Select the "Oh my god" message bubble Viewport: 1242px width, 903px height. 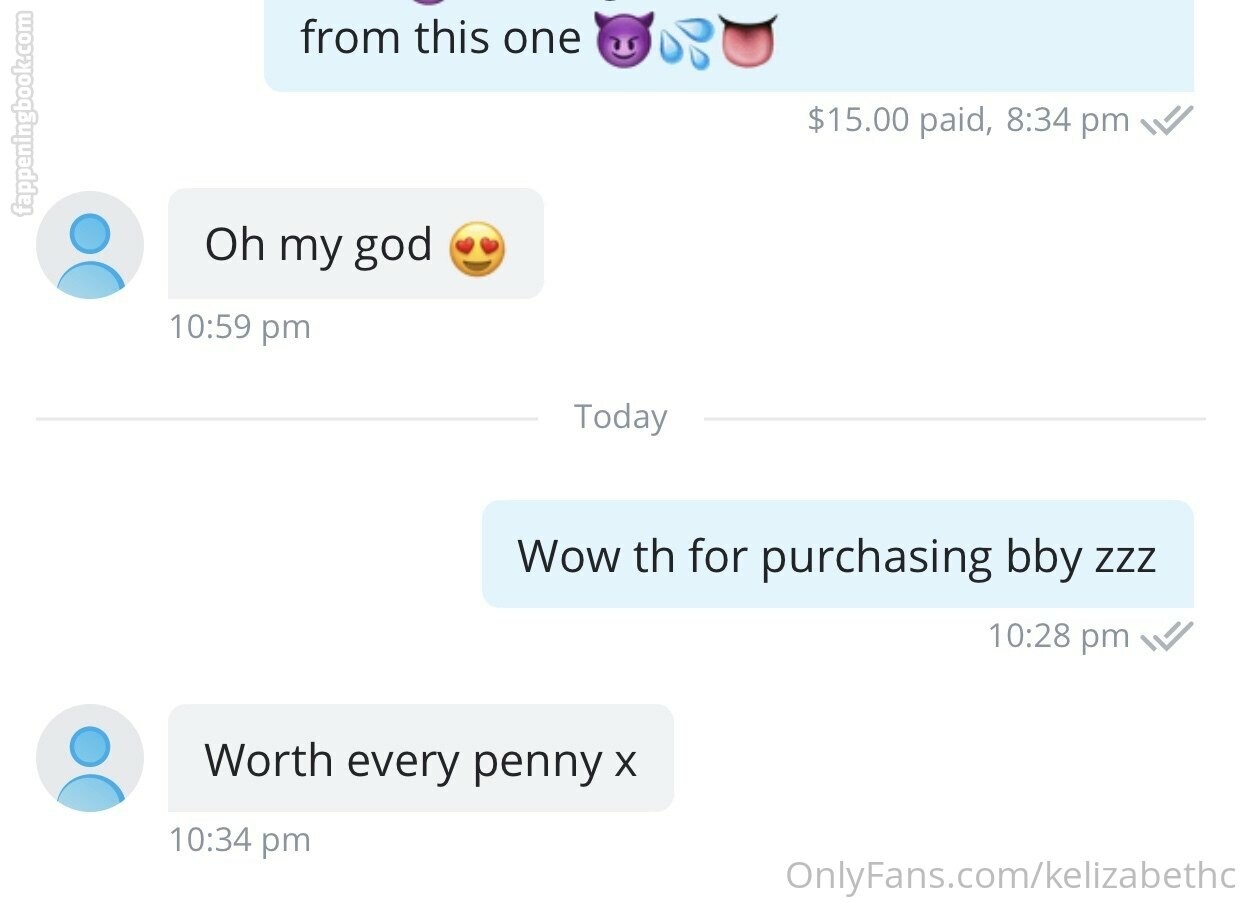click(x=356, y=244)
